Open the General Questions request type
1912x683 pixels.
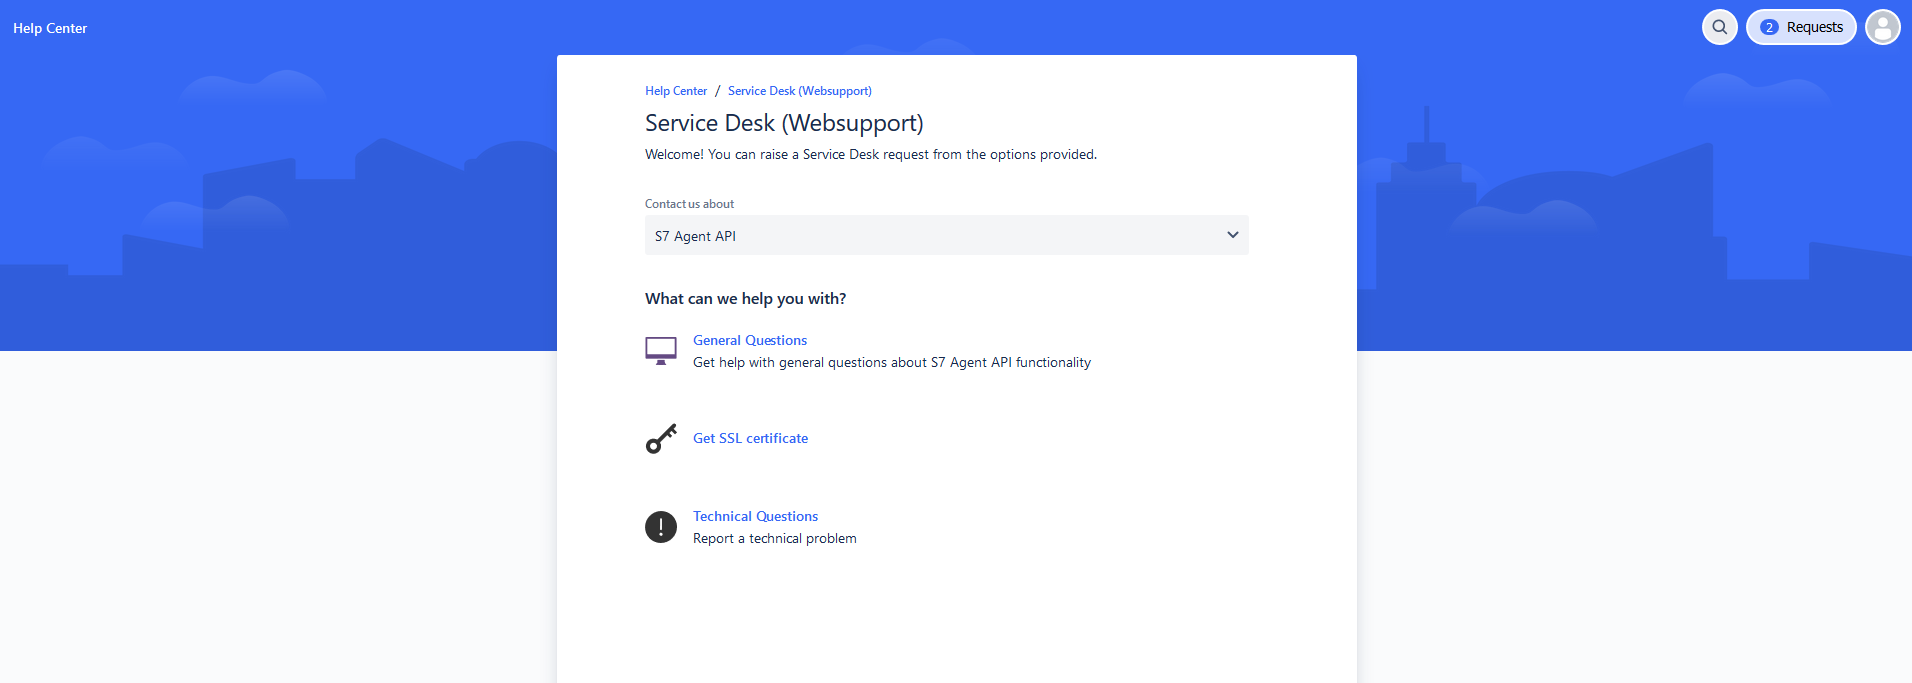(x=750, y=340)
